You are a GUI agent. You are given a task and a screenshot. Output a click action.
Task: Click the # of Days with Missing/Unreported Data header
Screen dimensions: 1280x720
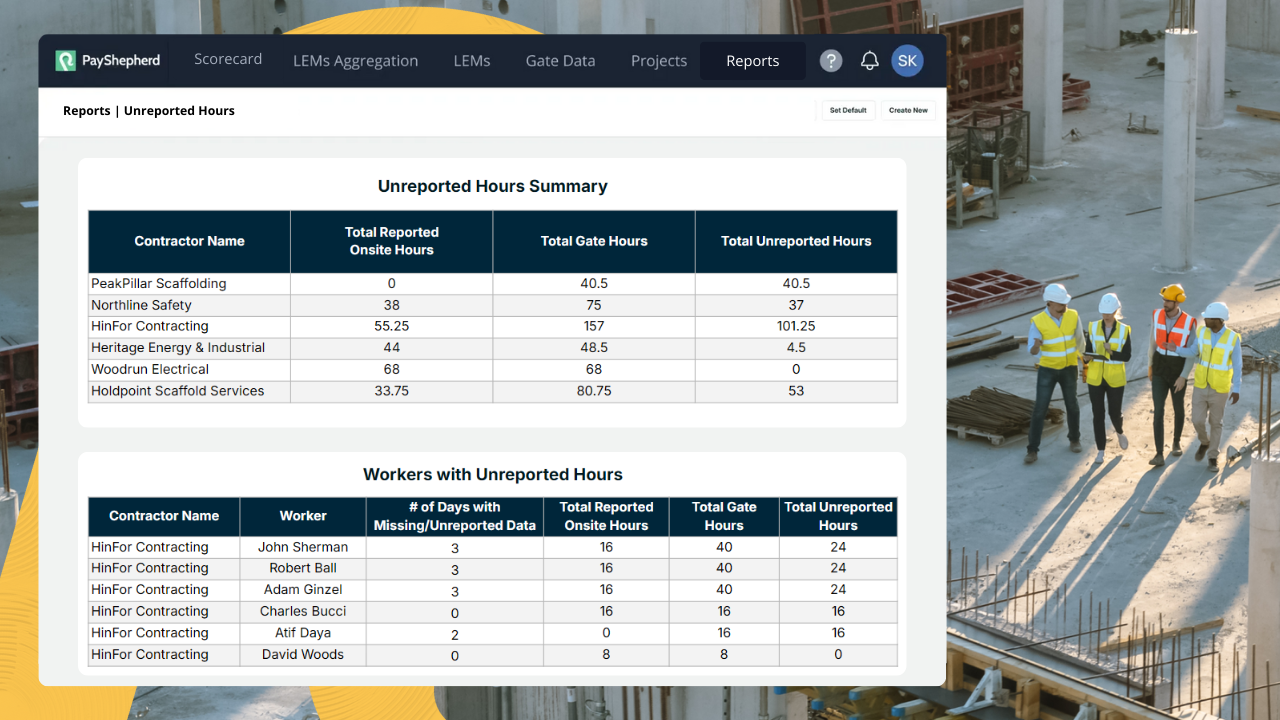[455, 516]
